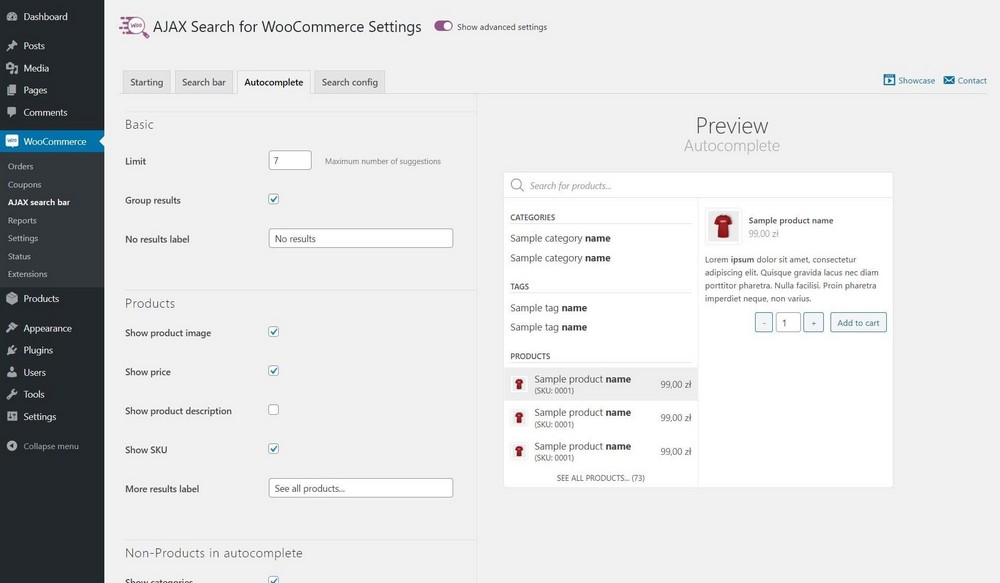
Task: Click the AJAX Search plugin logo icon
Action: [134, 27]
